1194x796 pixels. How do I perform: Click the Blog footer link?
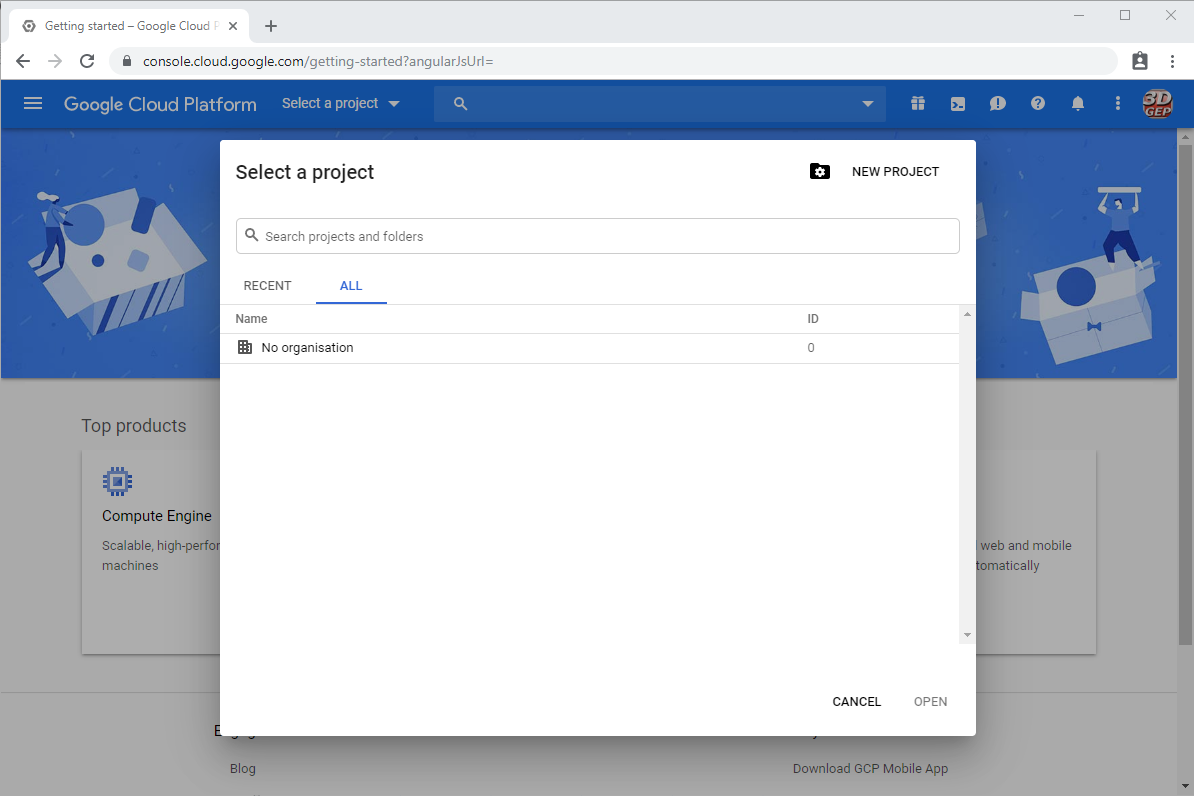[x=243, y=769]
